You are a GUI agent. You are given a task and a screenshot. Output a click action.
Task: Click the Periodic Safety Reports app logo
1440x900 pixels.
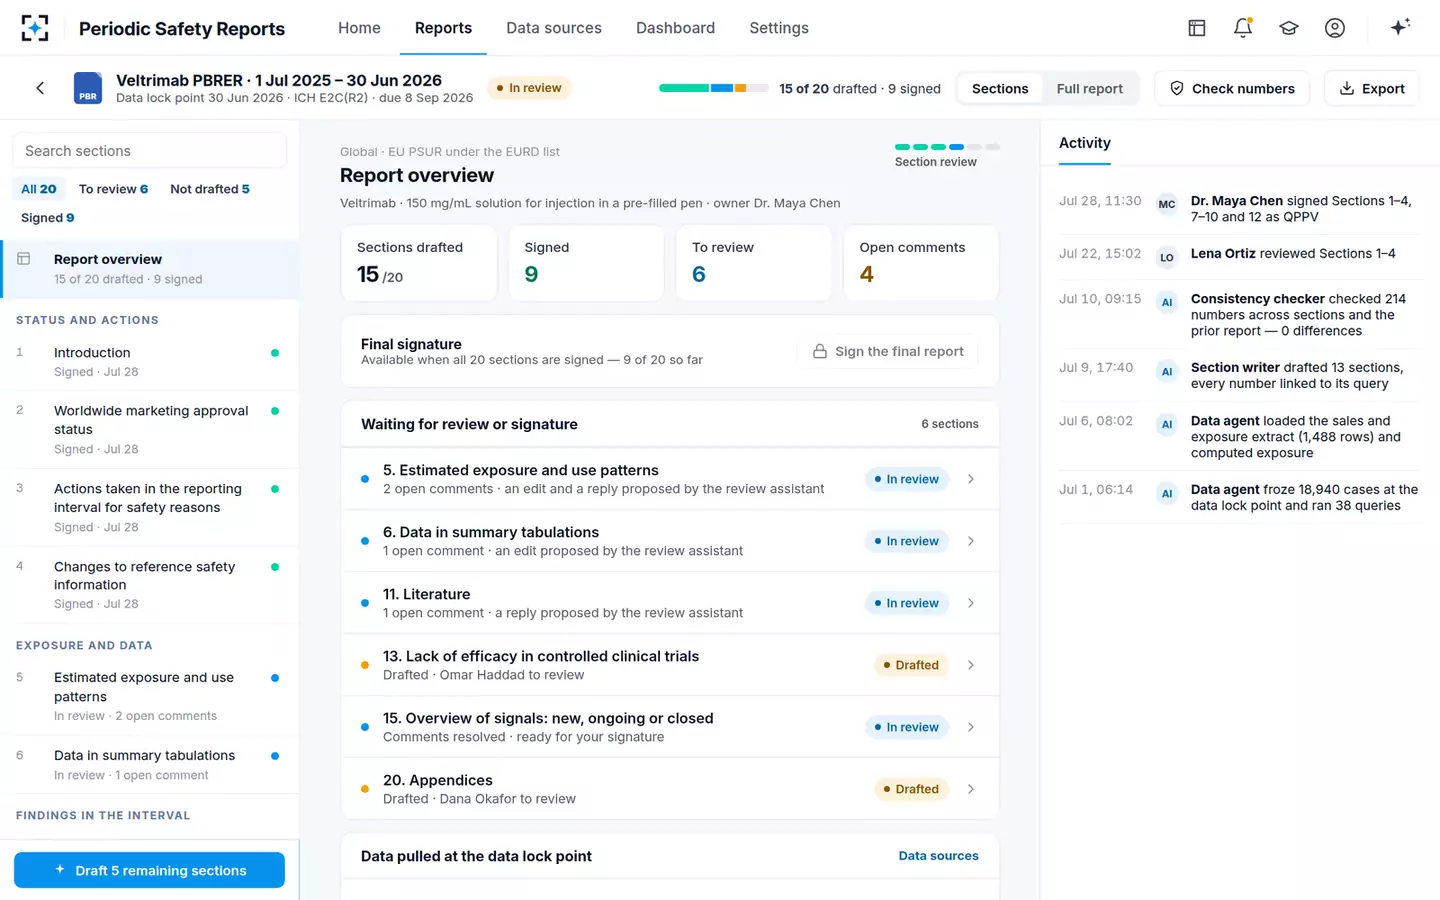[35, 28]
